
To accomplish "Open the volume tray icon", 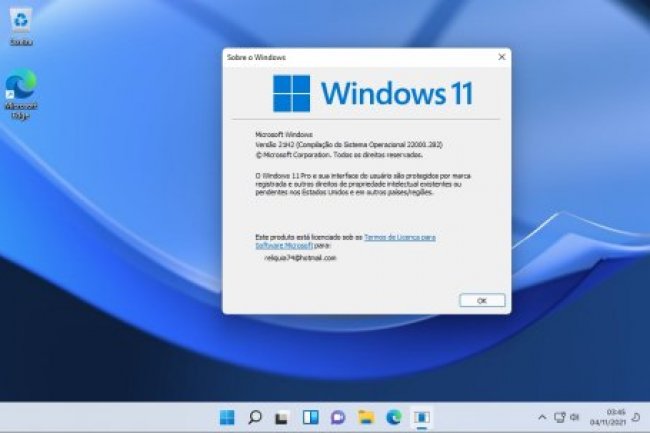I will click(574, 417).
